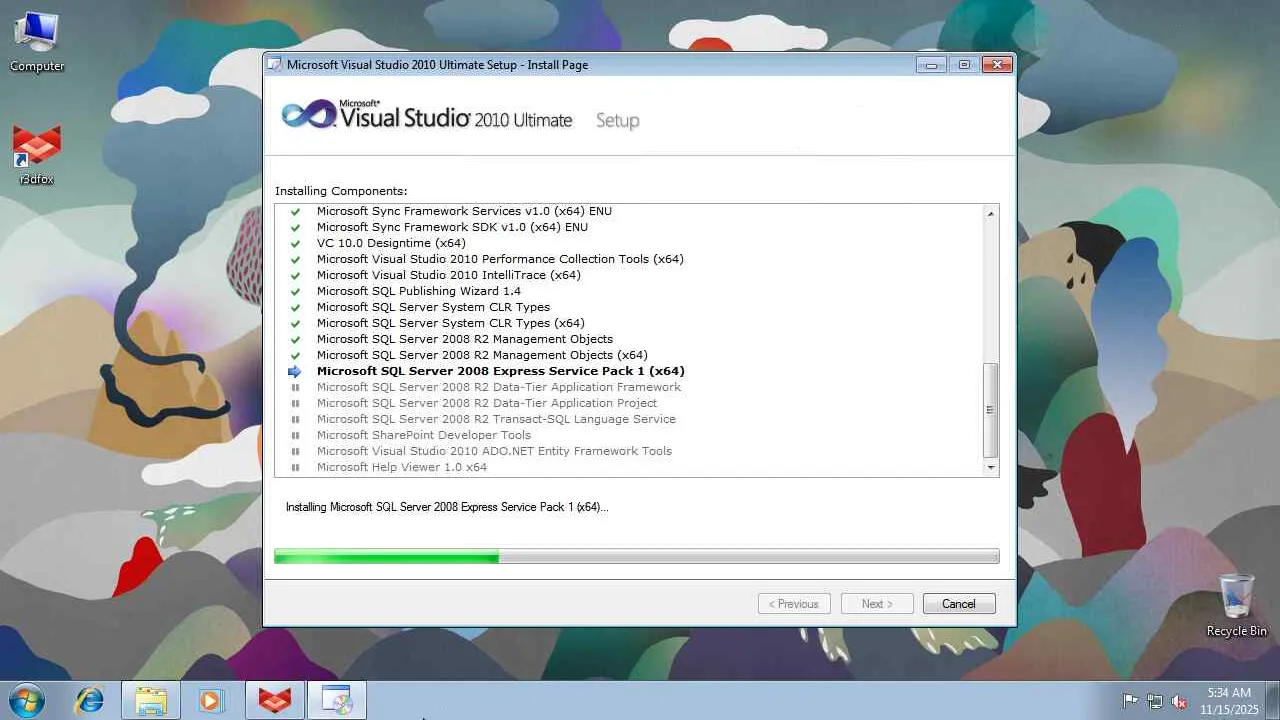This screenshot has width=1280, height=720.
Task: Select the checkmark for Visual Studio 2010 IntelliTrace
Action: point(295,275)
